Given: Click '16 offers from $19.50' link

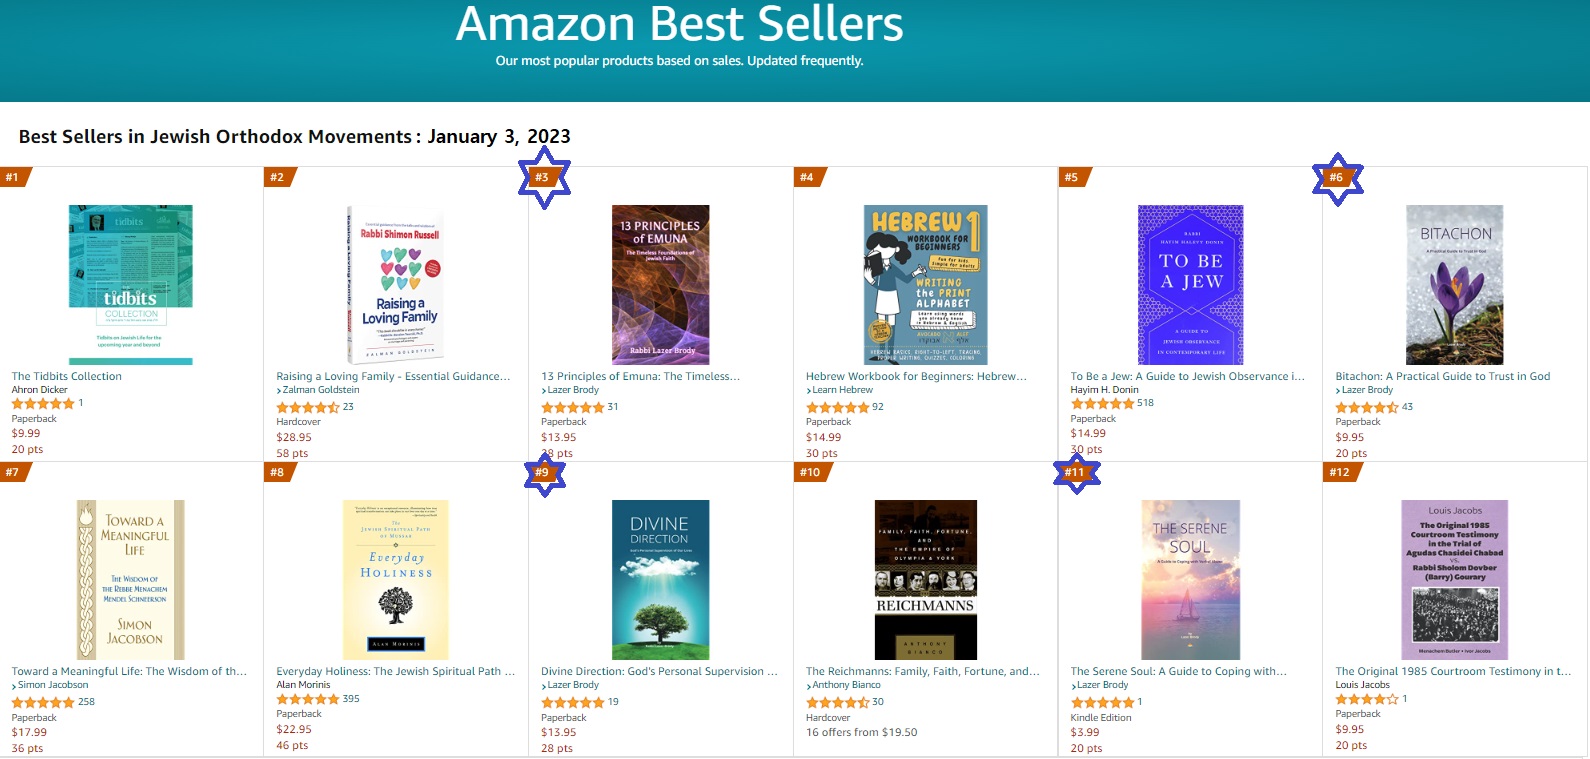Looking at the screenshot, I should pyautogui.click(x=861, y=732).
